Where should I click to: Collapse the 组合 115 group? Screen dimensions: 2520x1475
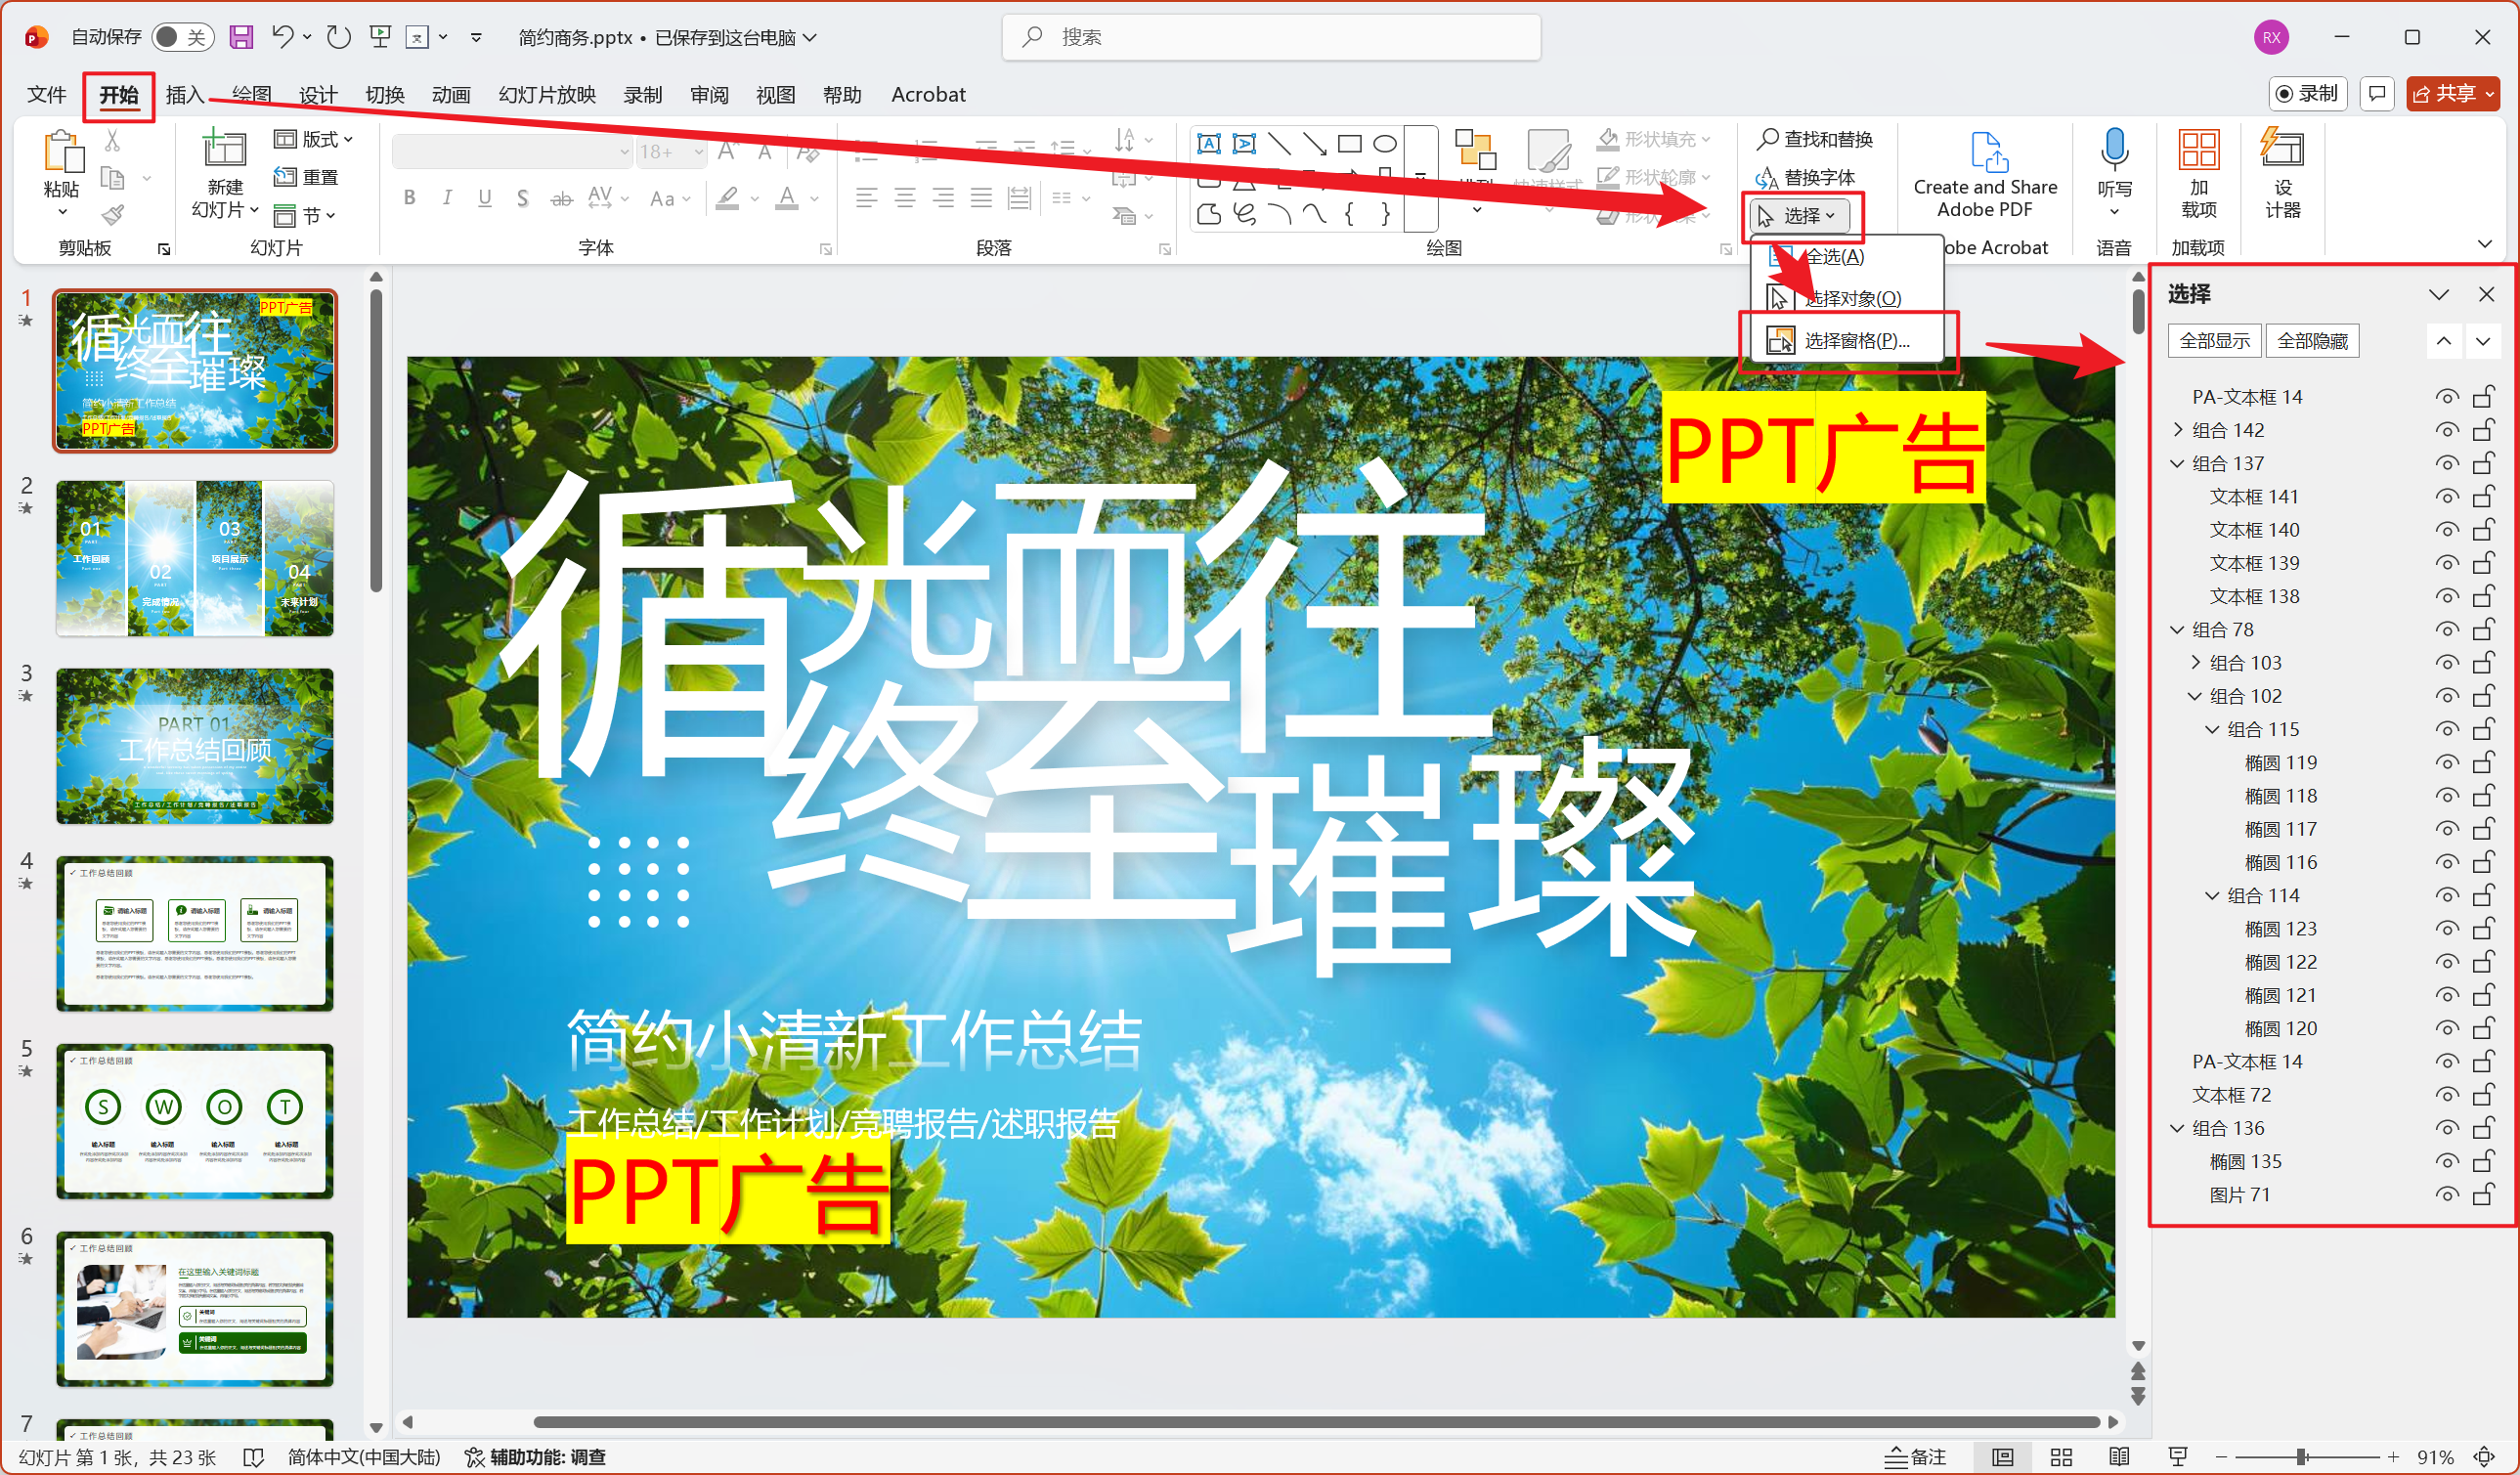point(2212,729)
